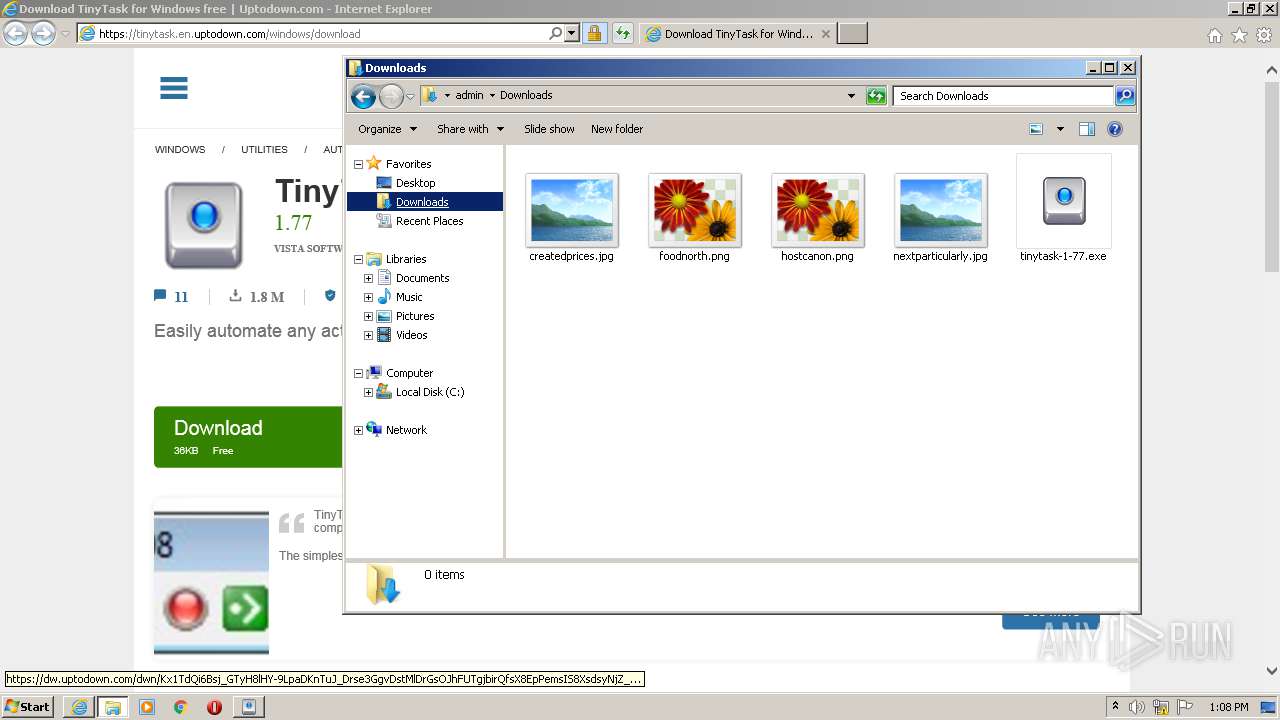Screen dimensions: 1280x720
Task: Select Local Disk (C:)
Action: tap(430, 392)
